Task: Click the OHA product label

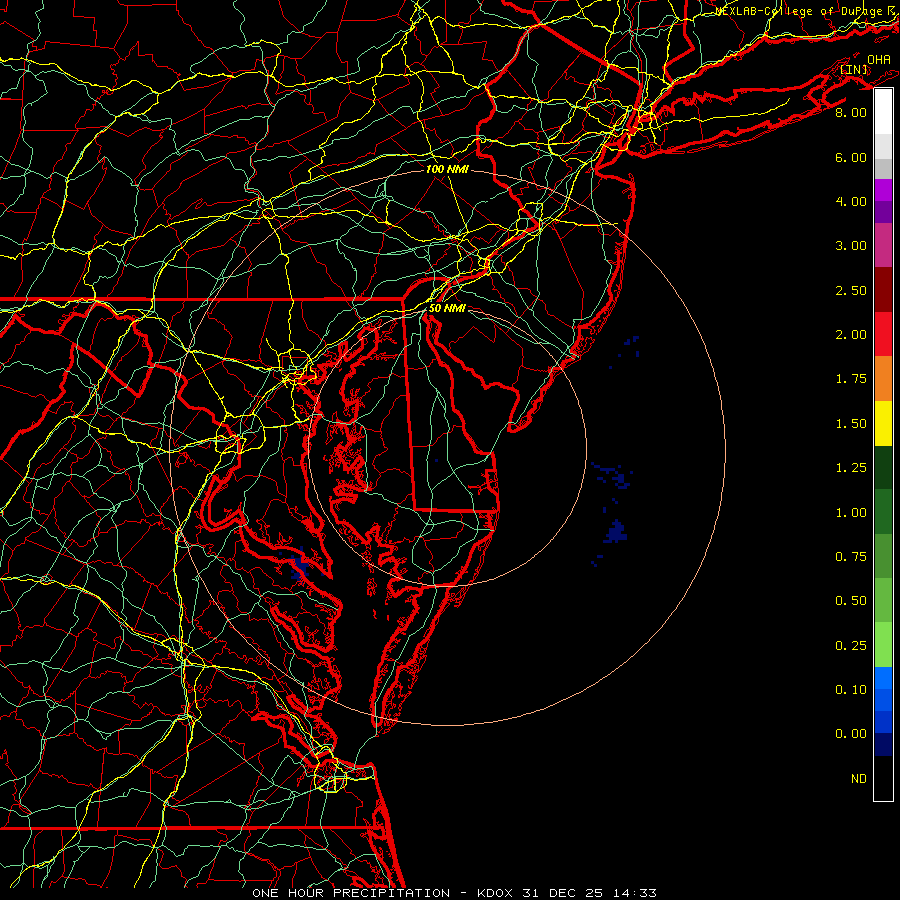Action: point(879,60)
